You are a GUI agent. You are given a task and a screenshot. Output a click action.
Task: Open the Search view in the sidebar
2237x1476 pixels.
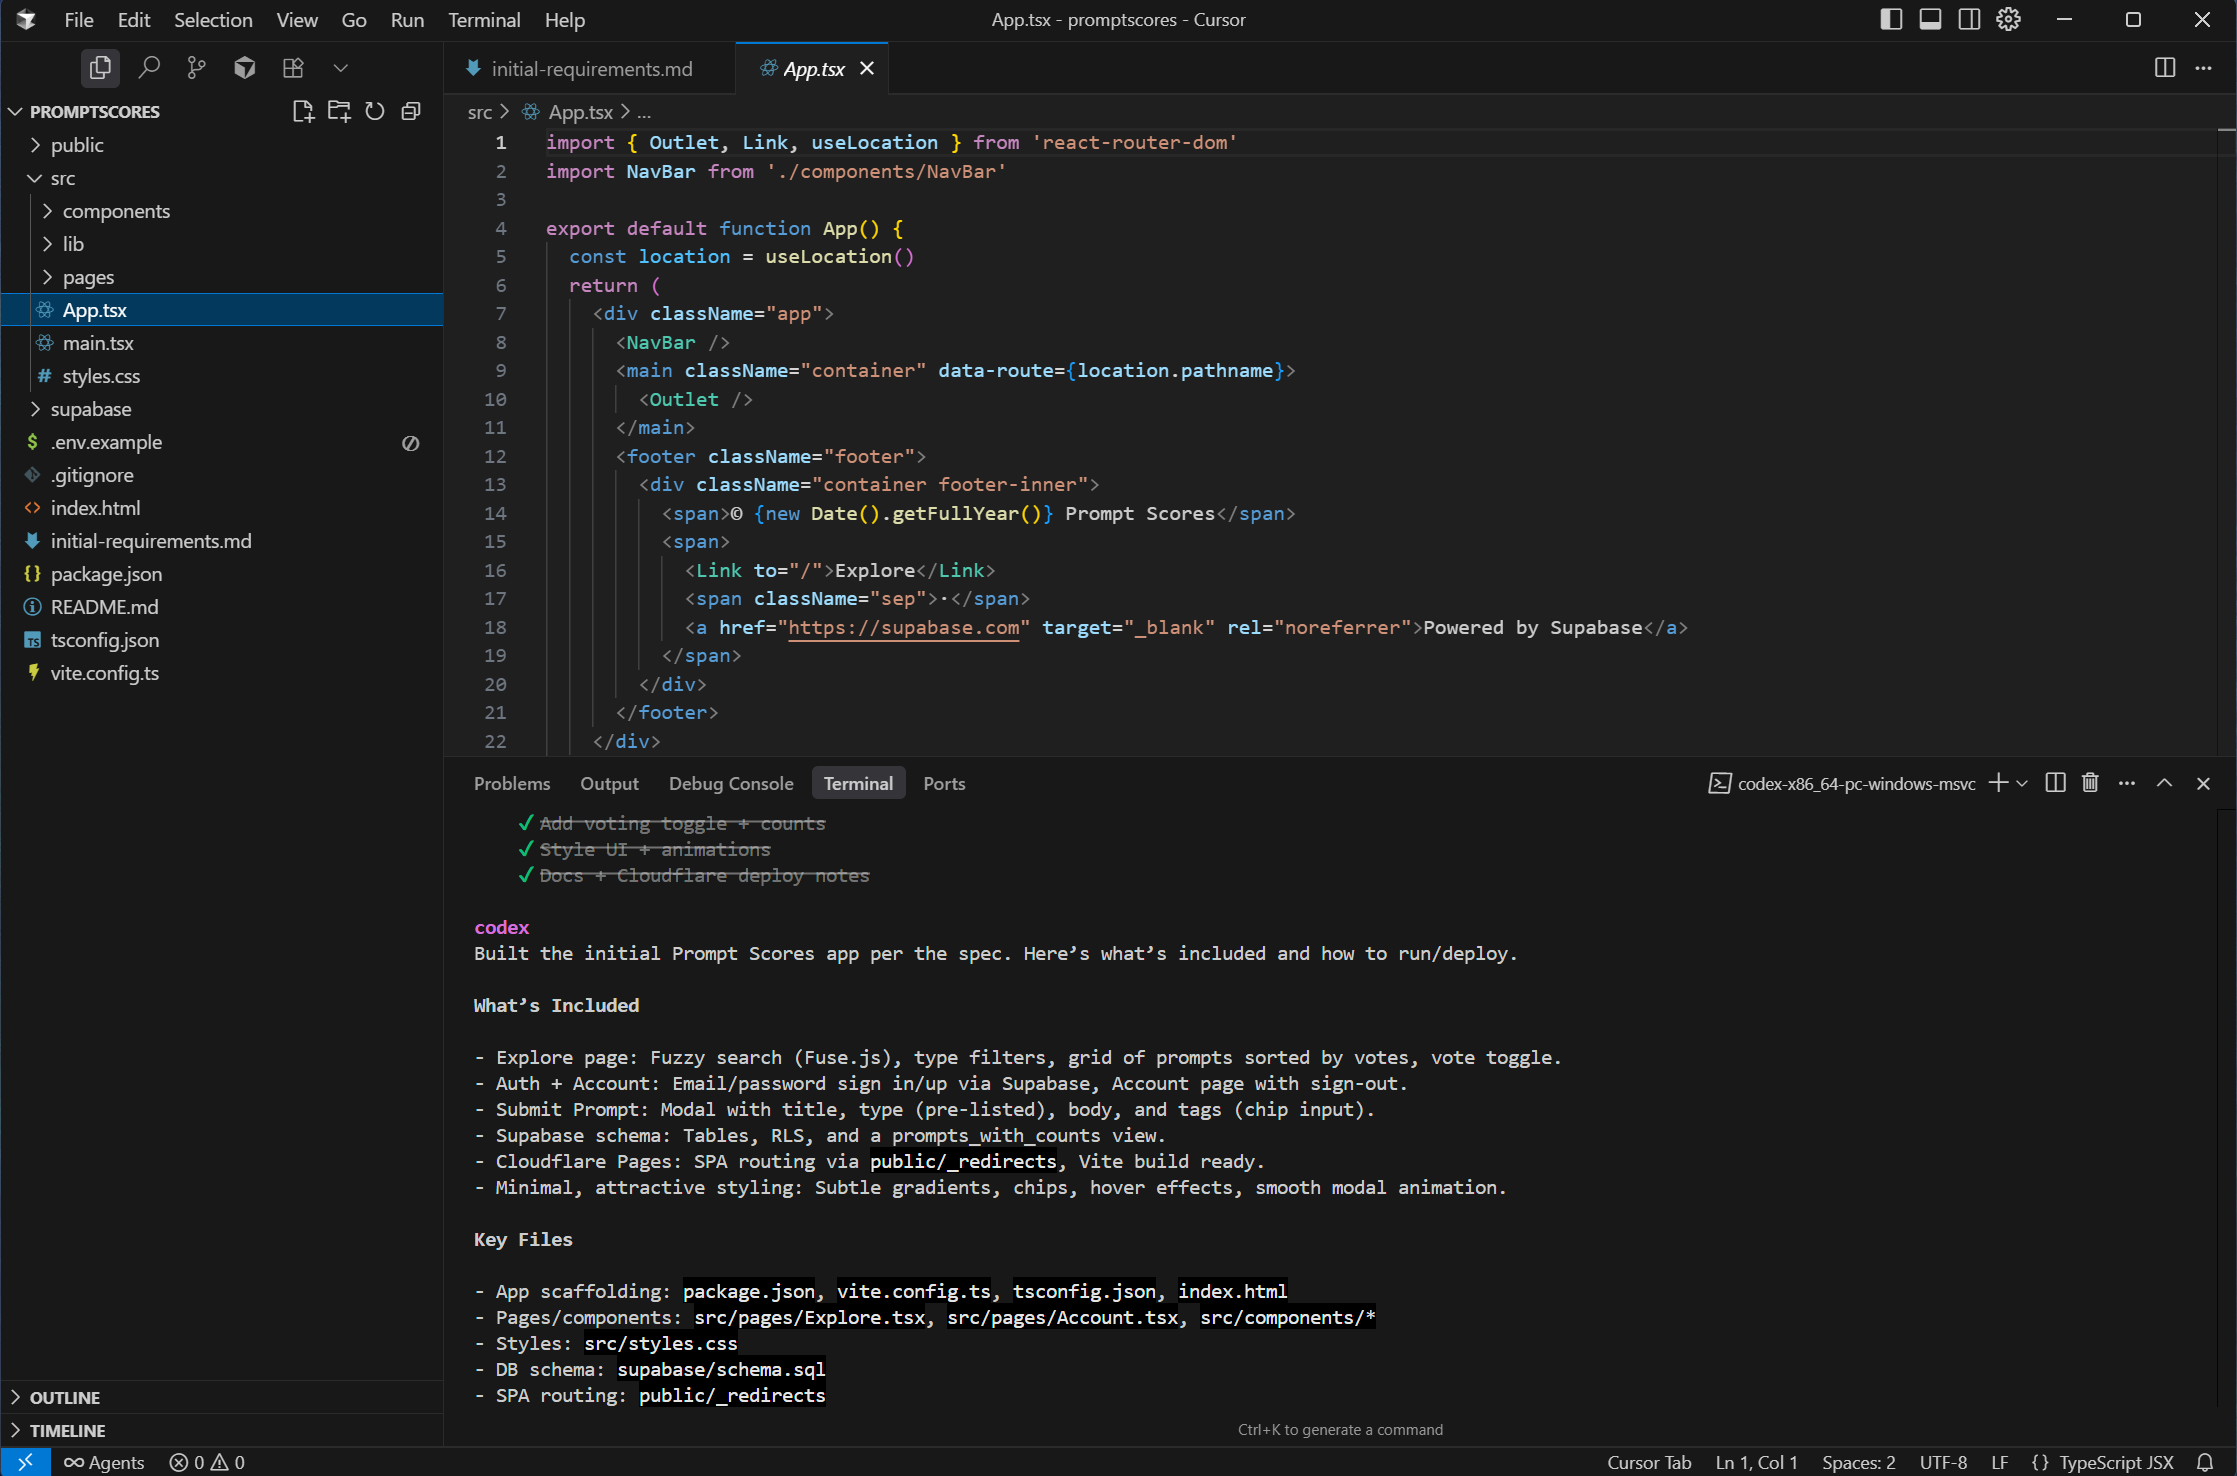[150, 67]
